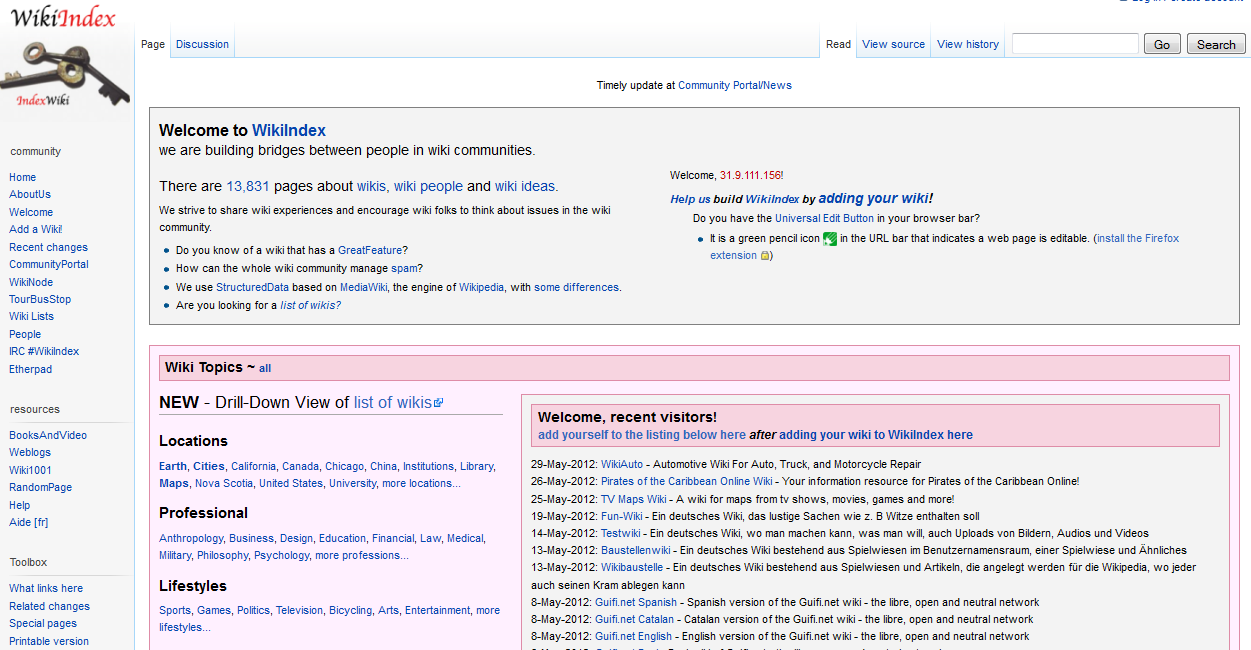Open Printable version in Toolbox

coord(49,641)
